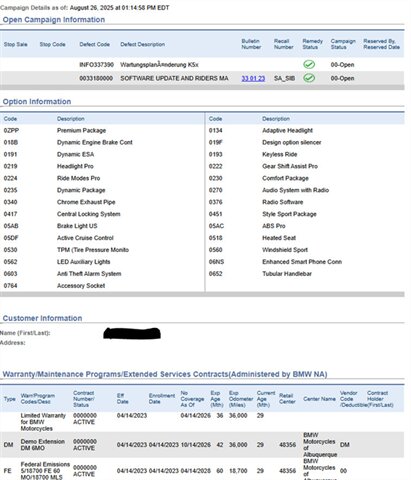Viewport: 411px width, 480px height.
Task: Click Heated Seat option
Action: click(279, 238)
